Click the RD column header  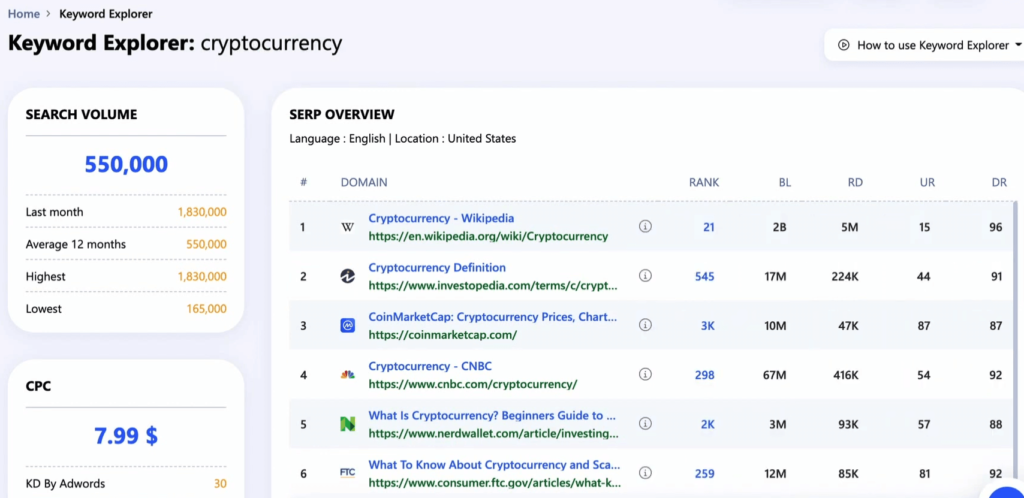tap(855, 182)
